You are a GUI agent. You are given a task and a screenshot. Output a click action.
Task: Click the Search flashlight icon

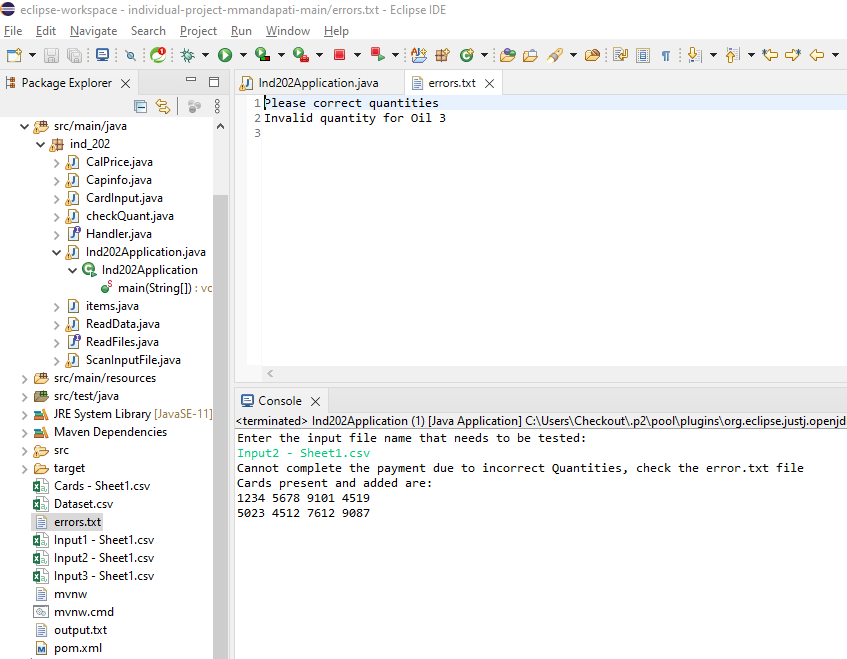pyautogui.click(x=555, y=55)
